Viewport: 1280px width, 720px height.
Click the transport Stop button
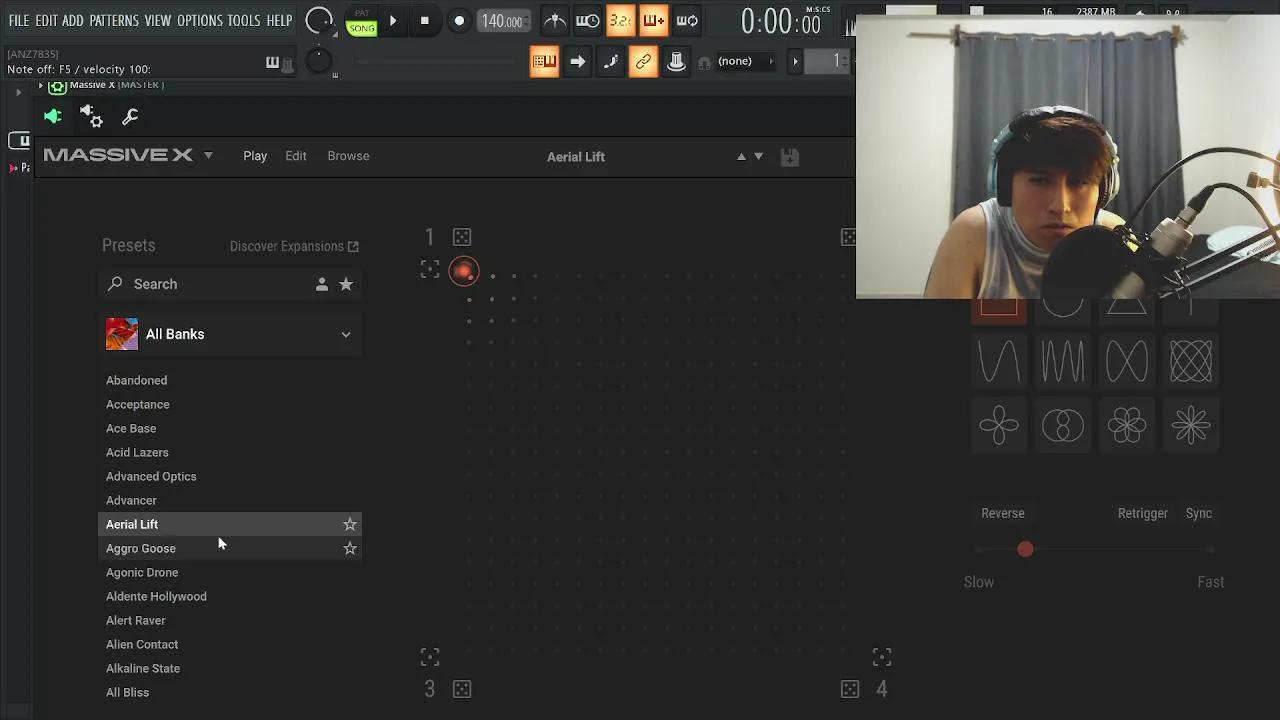coord(424,21)
